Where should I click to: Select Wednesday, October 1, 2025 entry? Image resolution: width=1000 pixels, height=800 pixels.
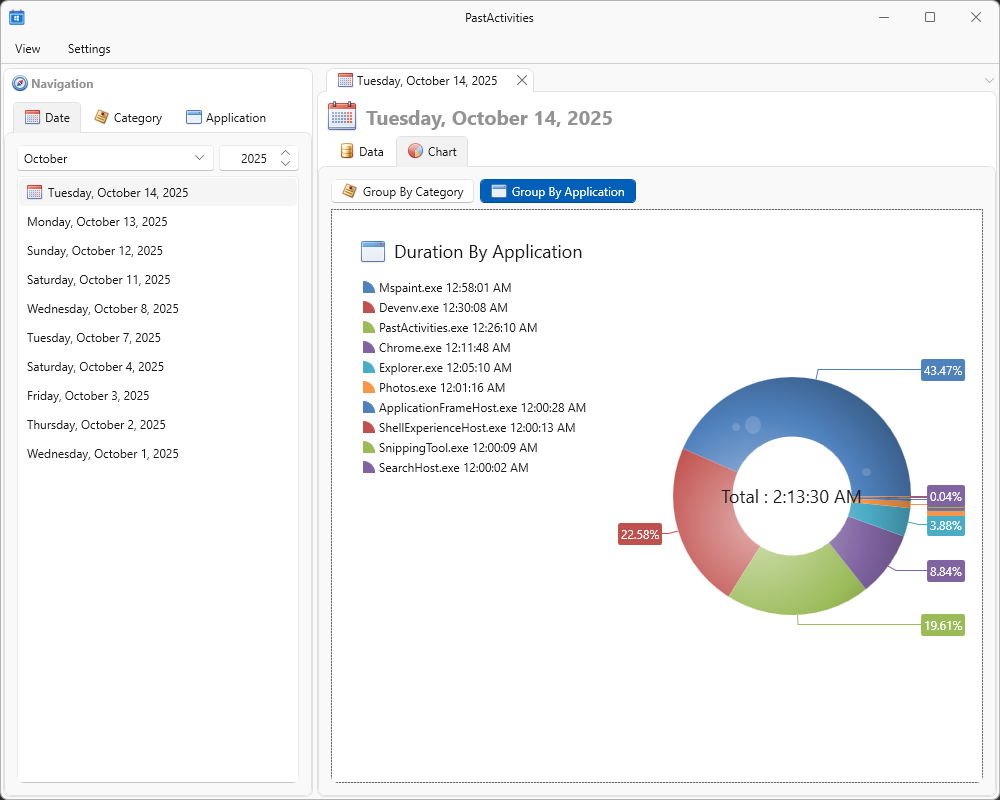coord(103,454)
